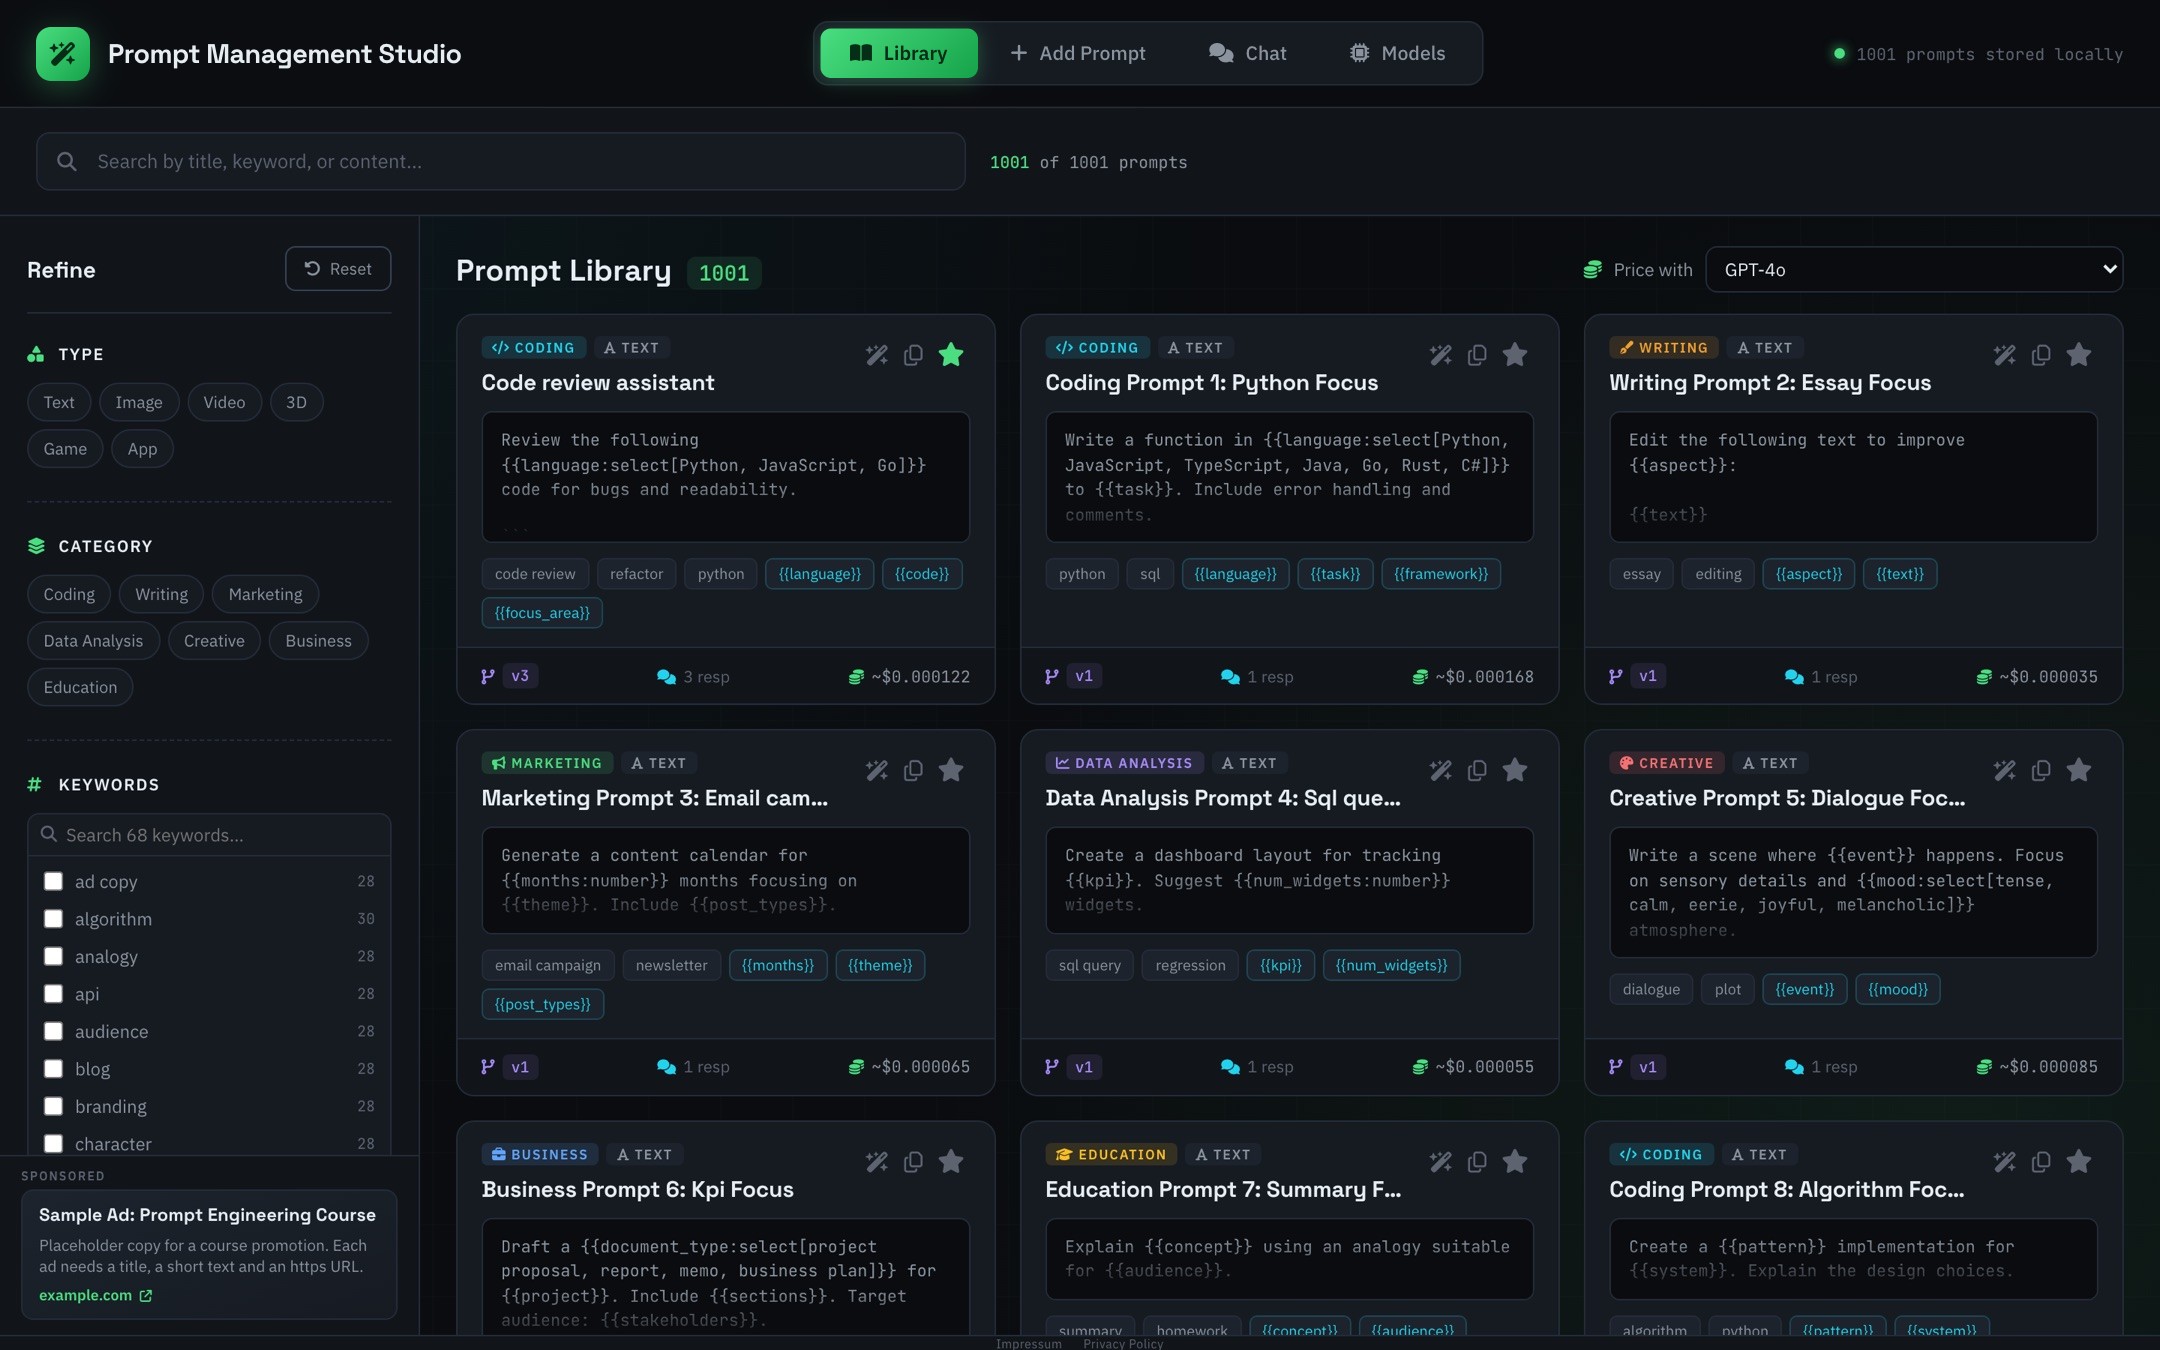This screenshot has width=2160, height=1350.
Task: Filter category by Marketing
Action: coord(265,594)
